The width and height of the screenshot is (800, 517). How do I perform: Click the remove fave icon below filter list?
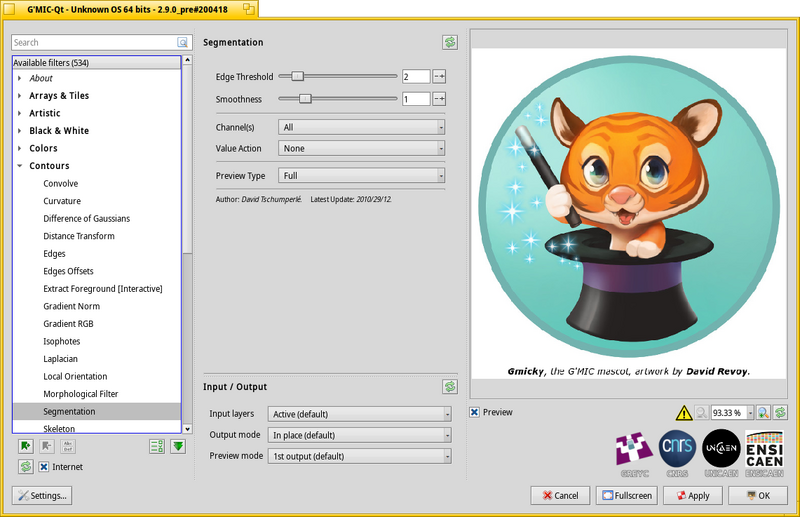[46, 447]
